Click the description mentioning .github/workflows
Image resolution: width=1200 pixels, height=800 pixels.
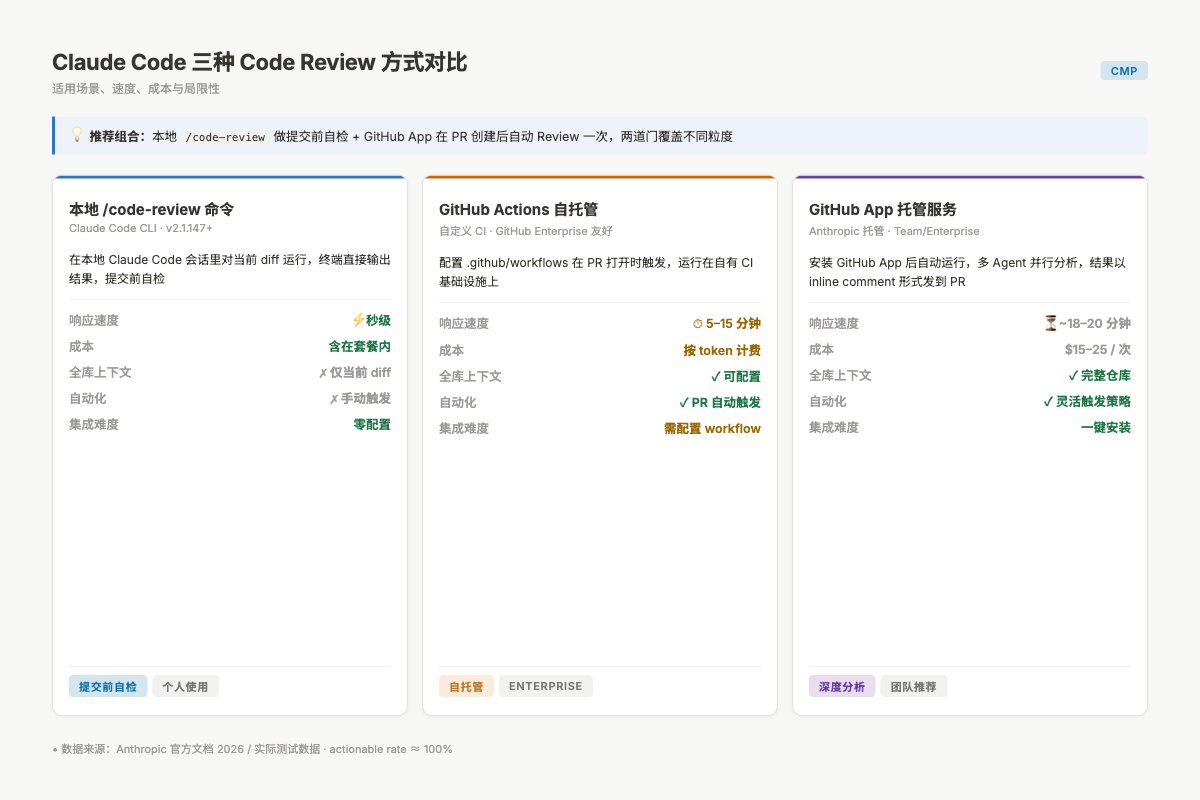(x=598, y=272)
